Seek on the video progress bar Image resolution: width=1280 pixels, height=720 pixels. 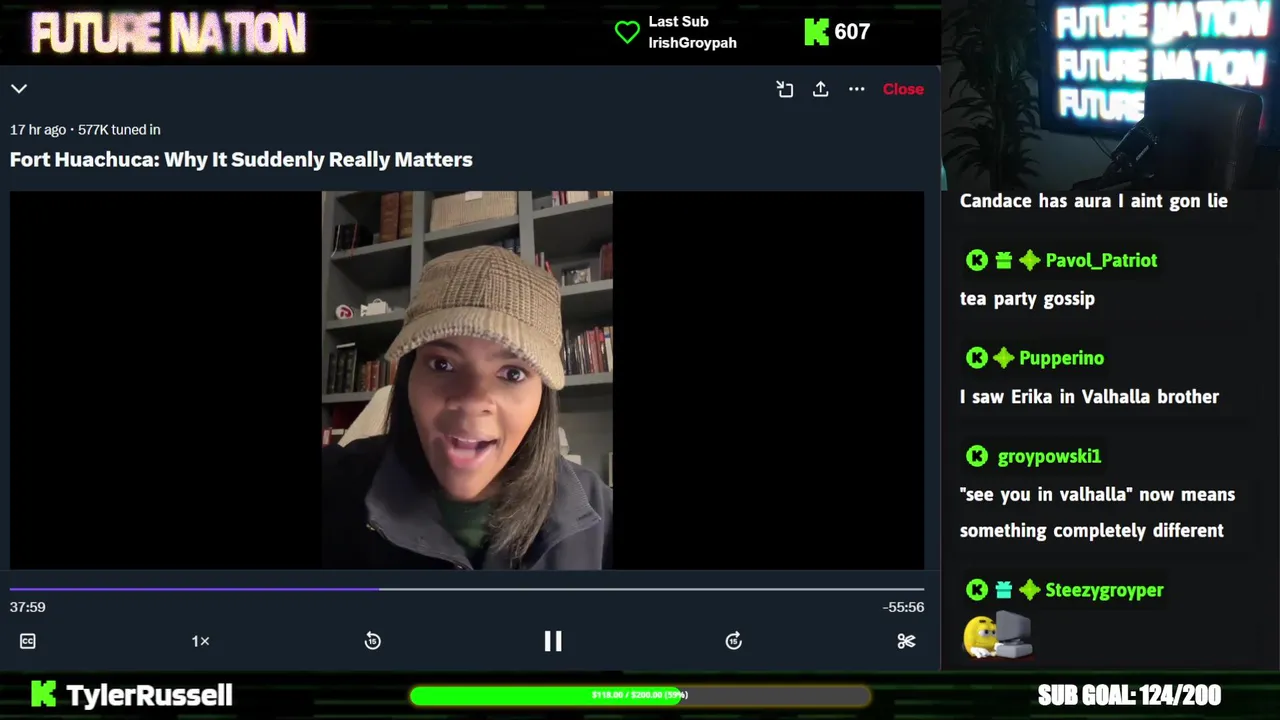click(467, 589)
